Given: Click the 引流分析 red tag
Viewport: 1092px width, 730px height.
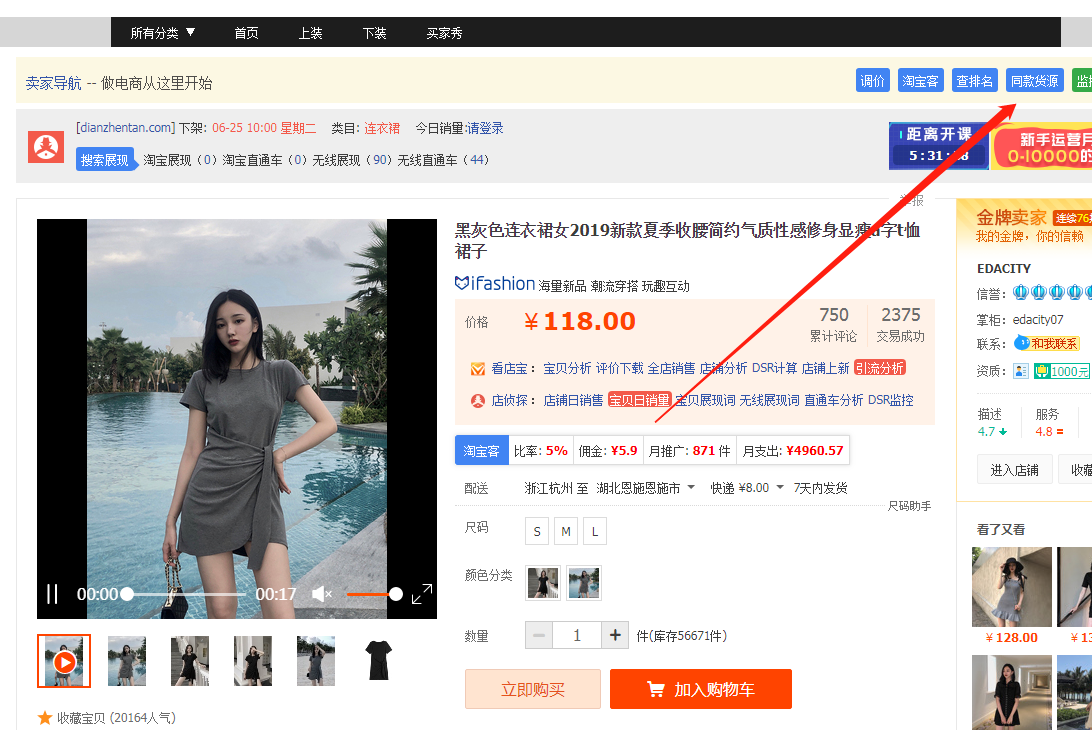Looking at the screenshot, I should [880, 368].
